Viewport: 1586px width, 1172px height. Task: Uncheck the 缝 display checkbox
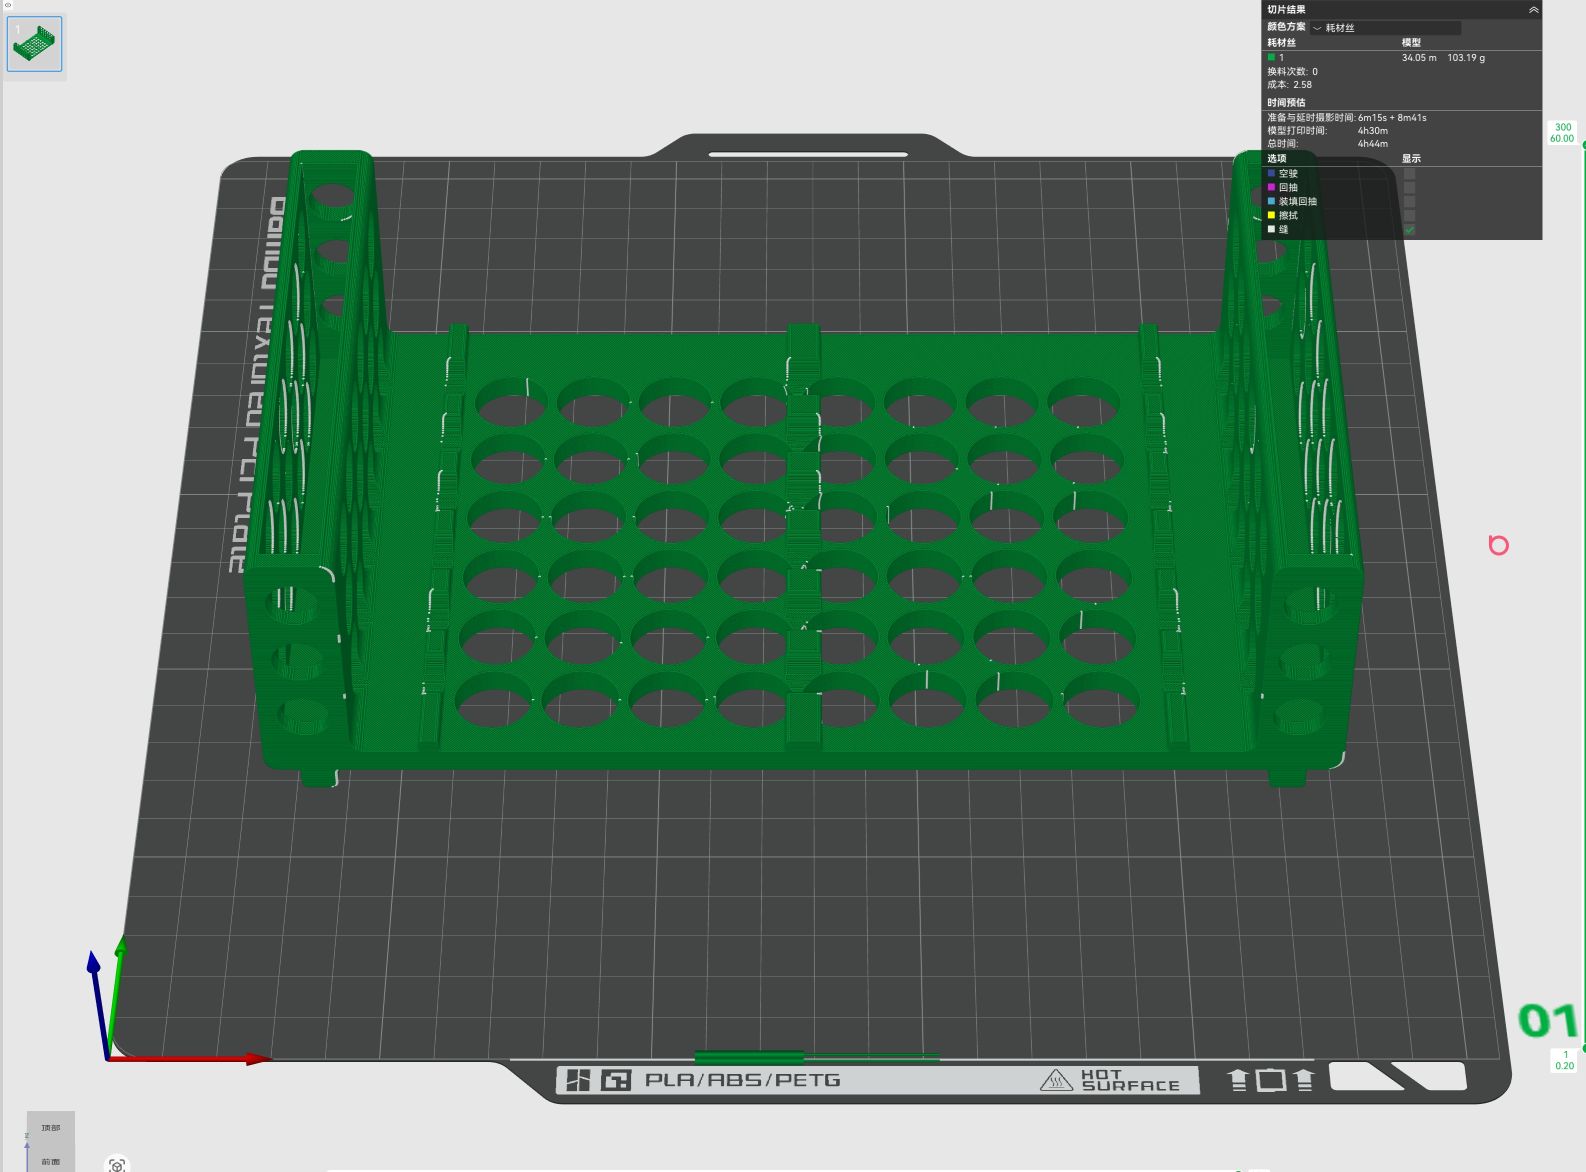(x=1409, y=230)
